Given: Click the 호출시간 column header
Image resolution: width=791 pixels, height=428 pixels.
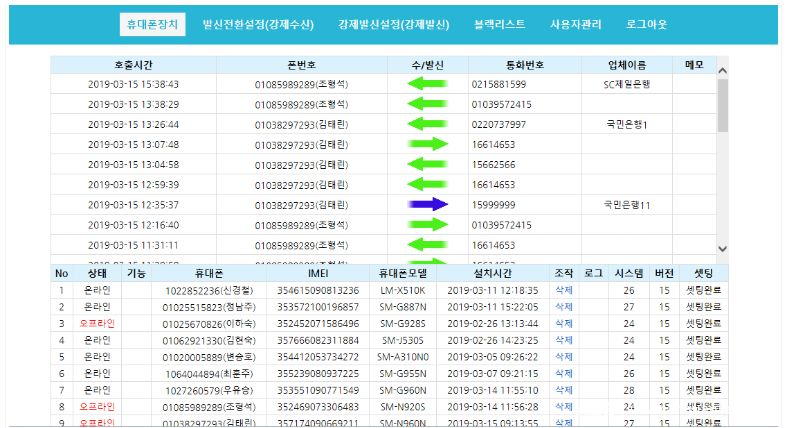Looking at the screenshot, I should point(134,64).
